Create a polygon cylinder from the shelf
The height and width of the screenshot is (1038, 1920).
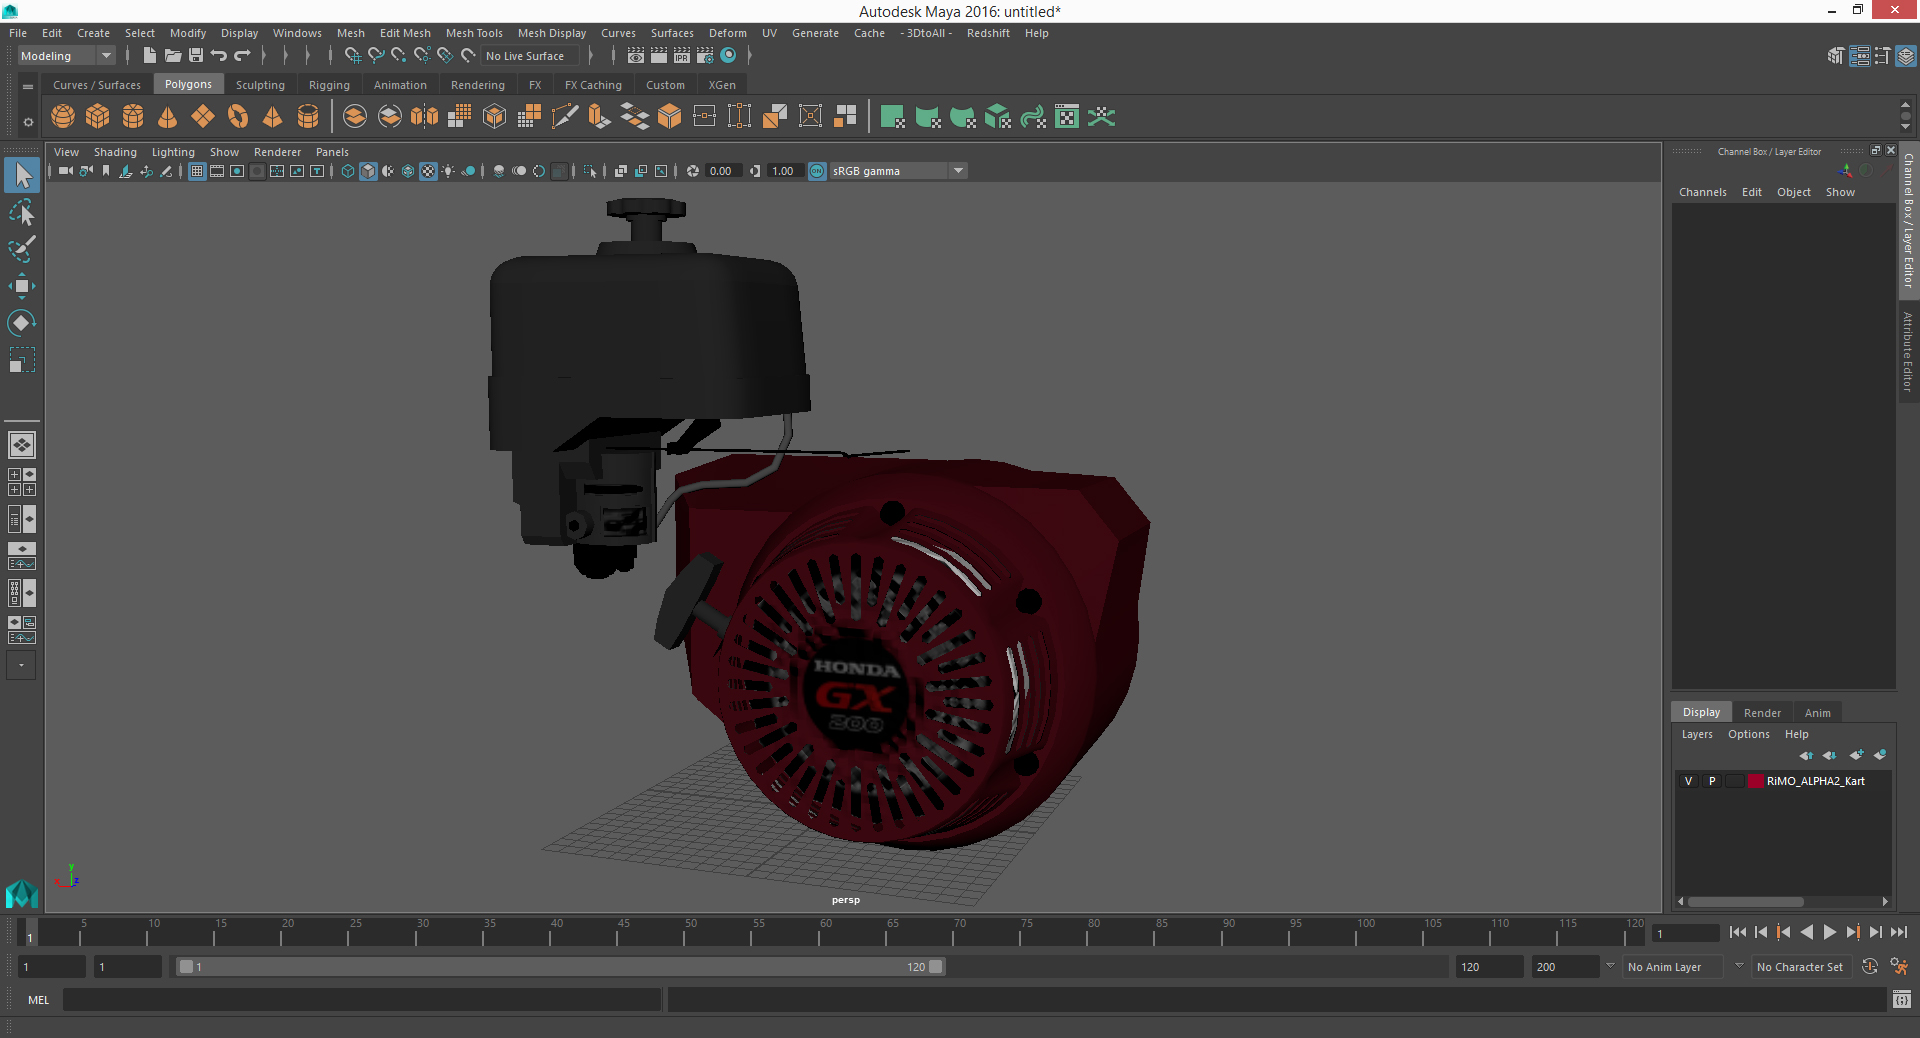click(x=133, y=117)
